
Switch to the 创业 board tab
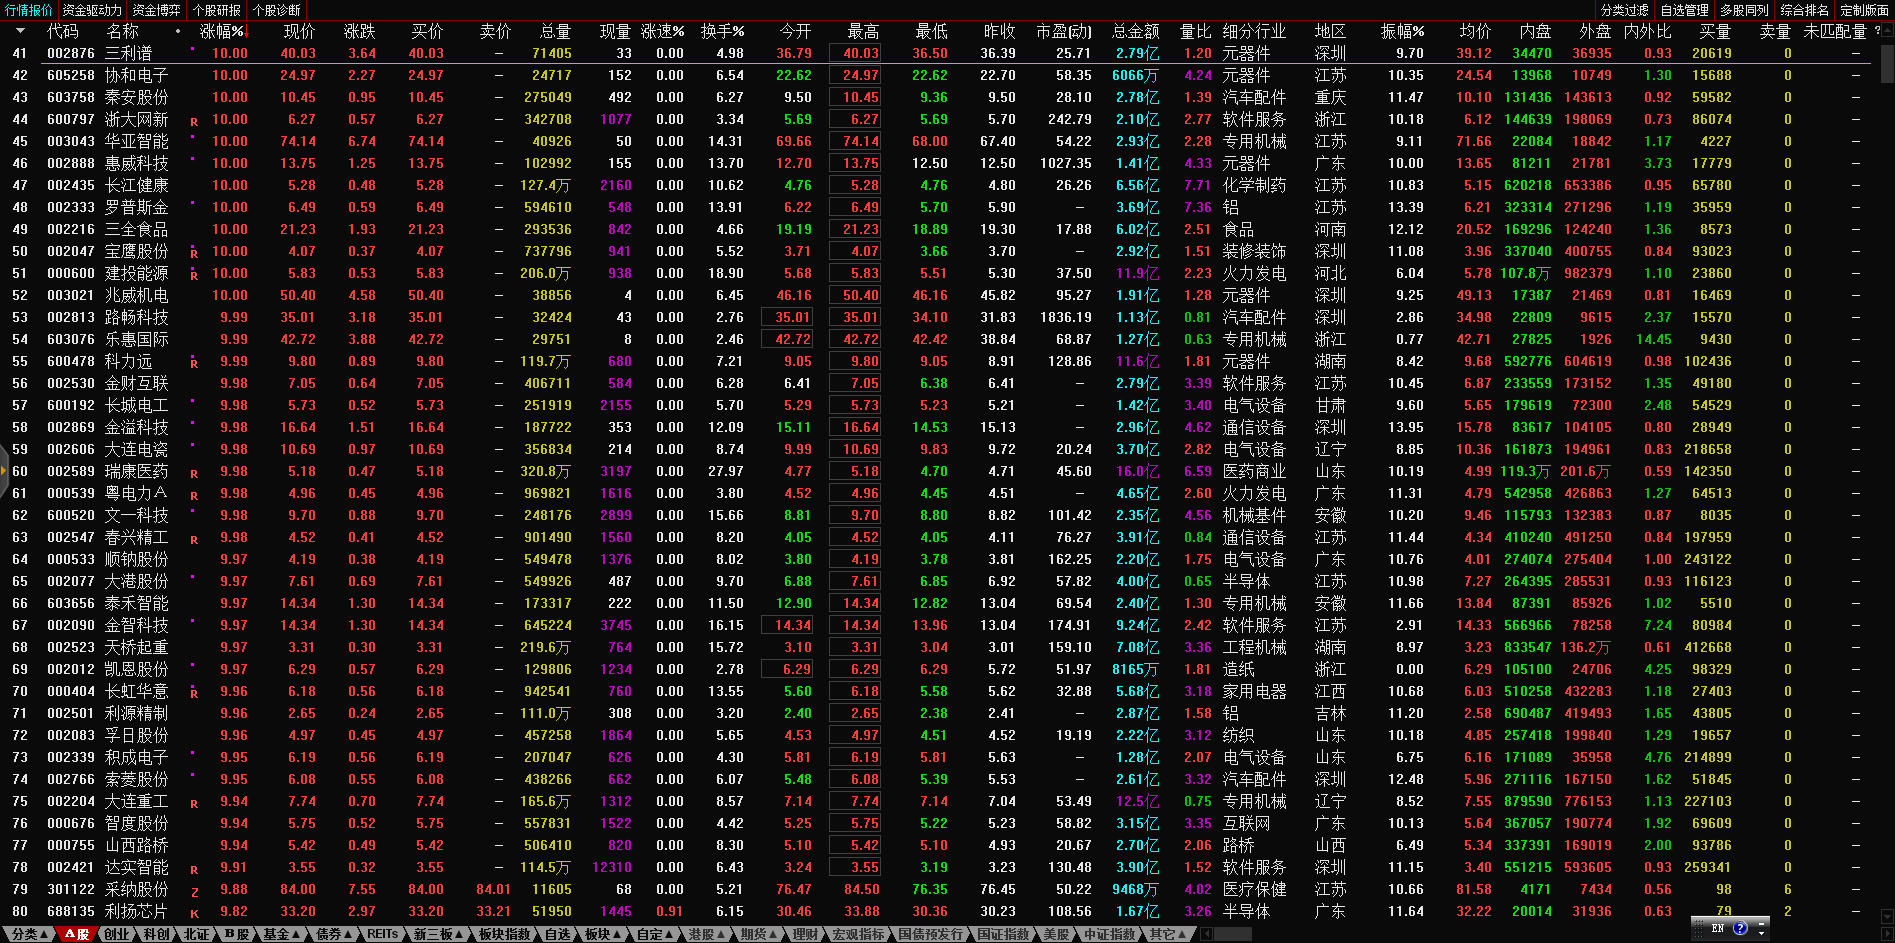pyautogui.click(x=117, y=934)
